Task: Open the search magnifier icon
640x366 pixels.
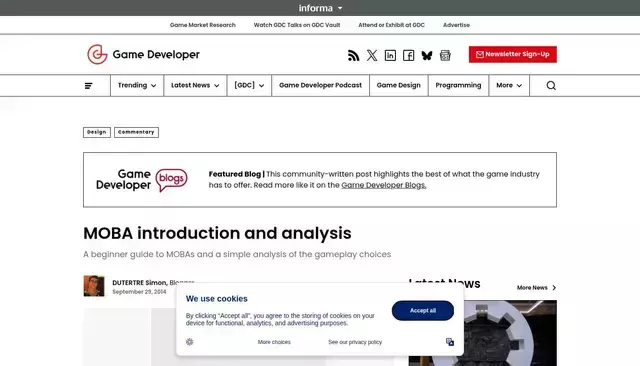Action: (551, 85)
